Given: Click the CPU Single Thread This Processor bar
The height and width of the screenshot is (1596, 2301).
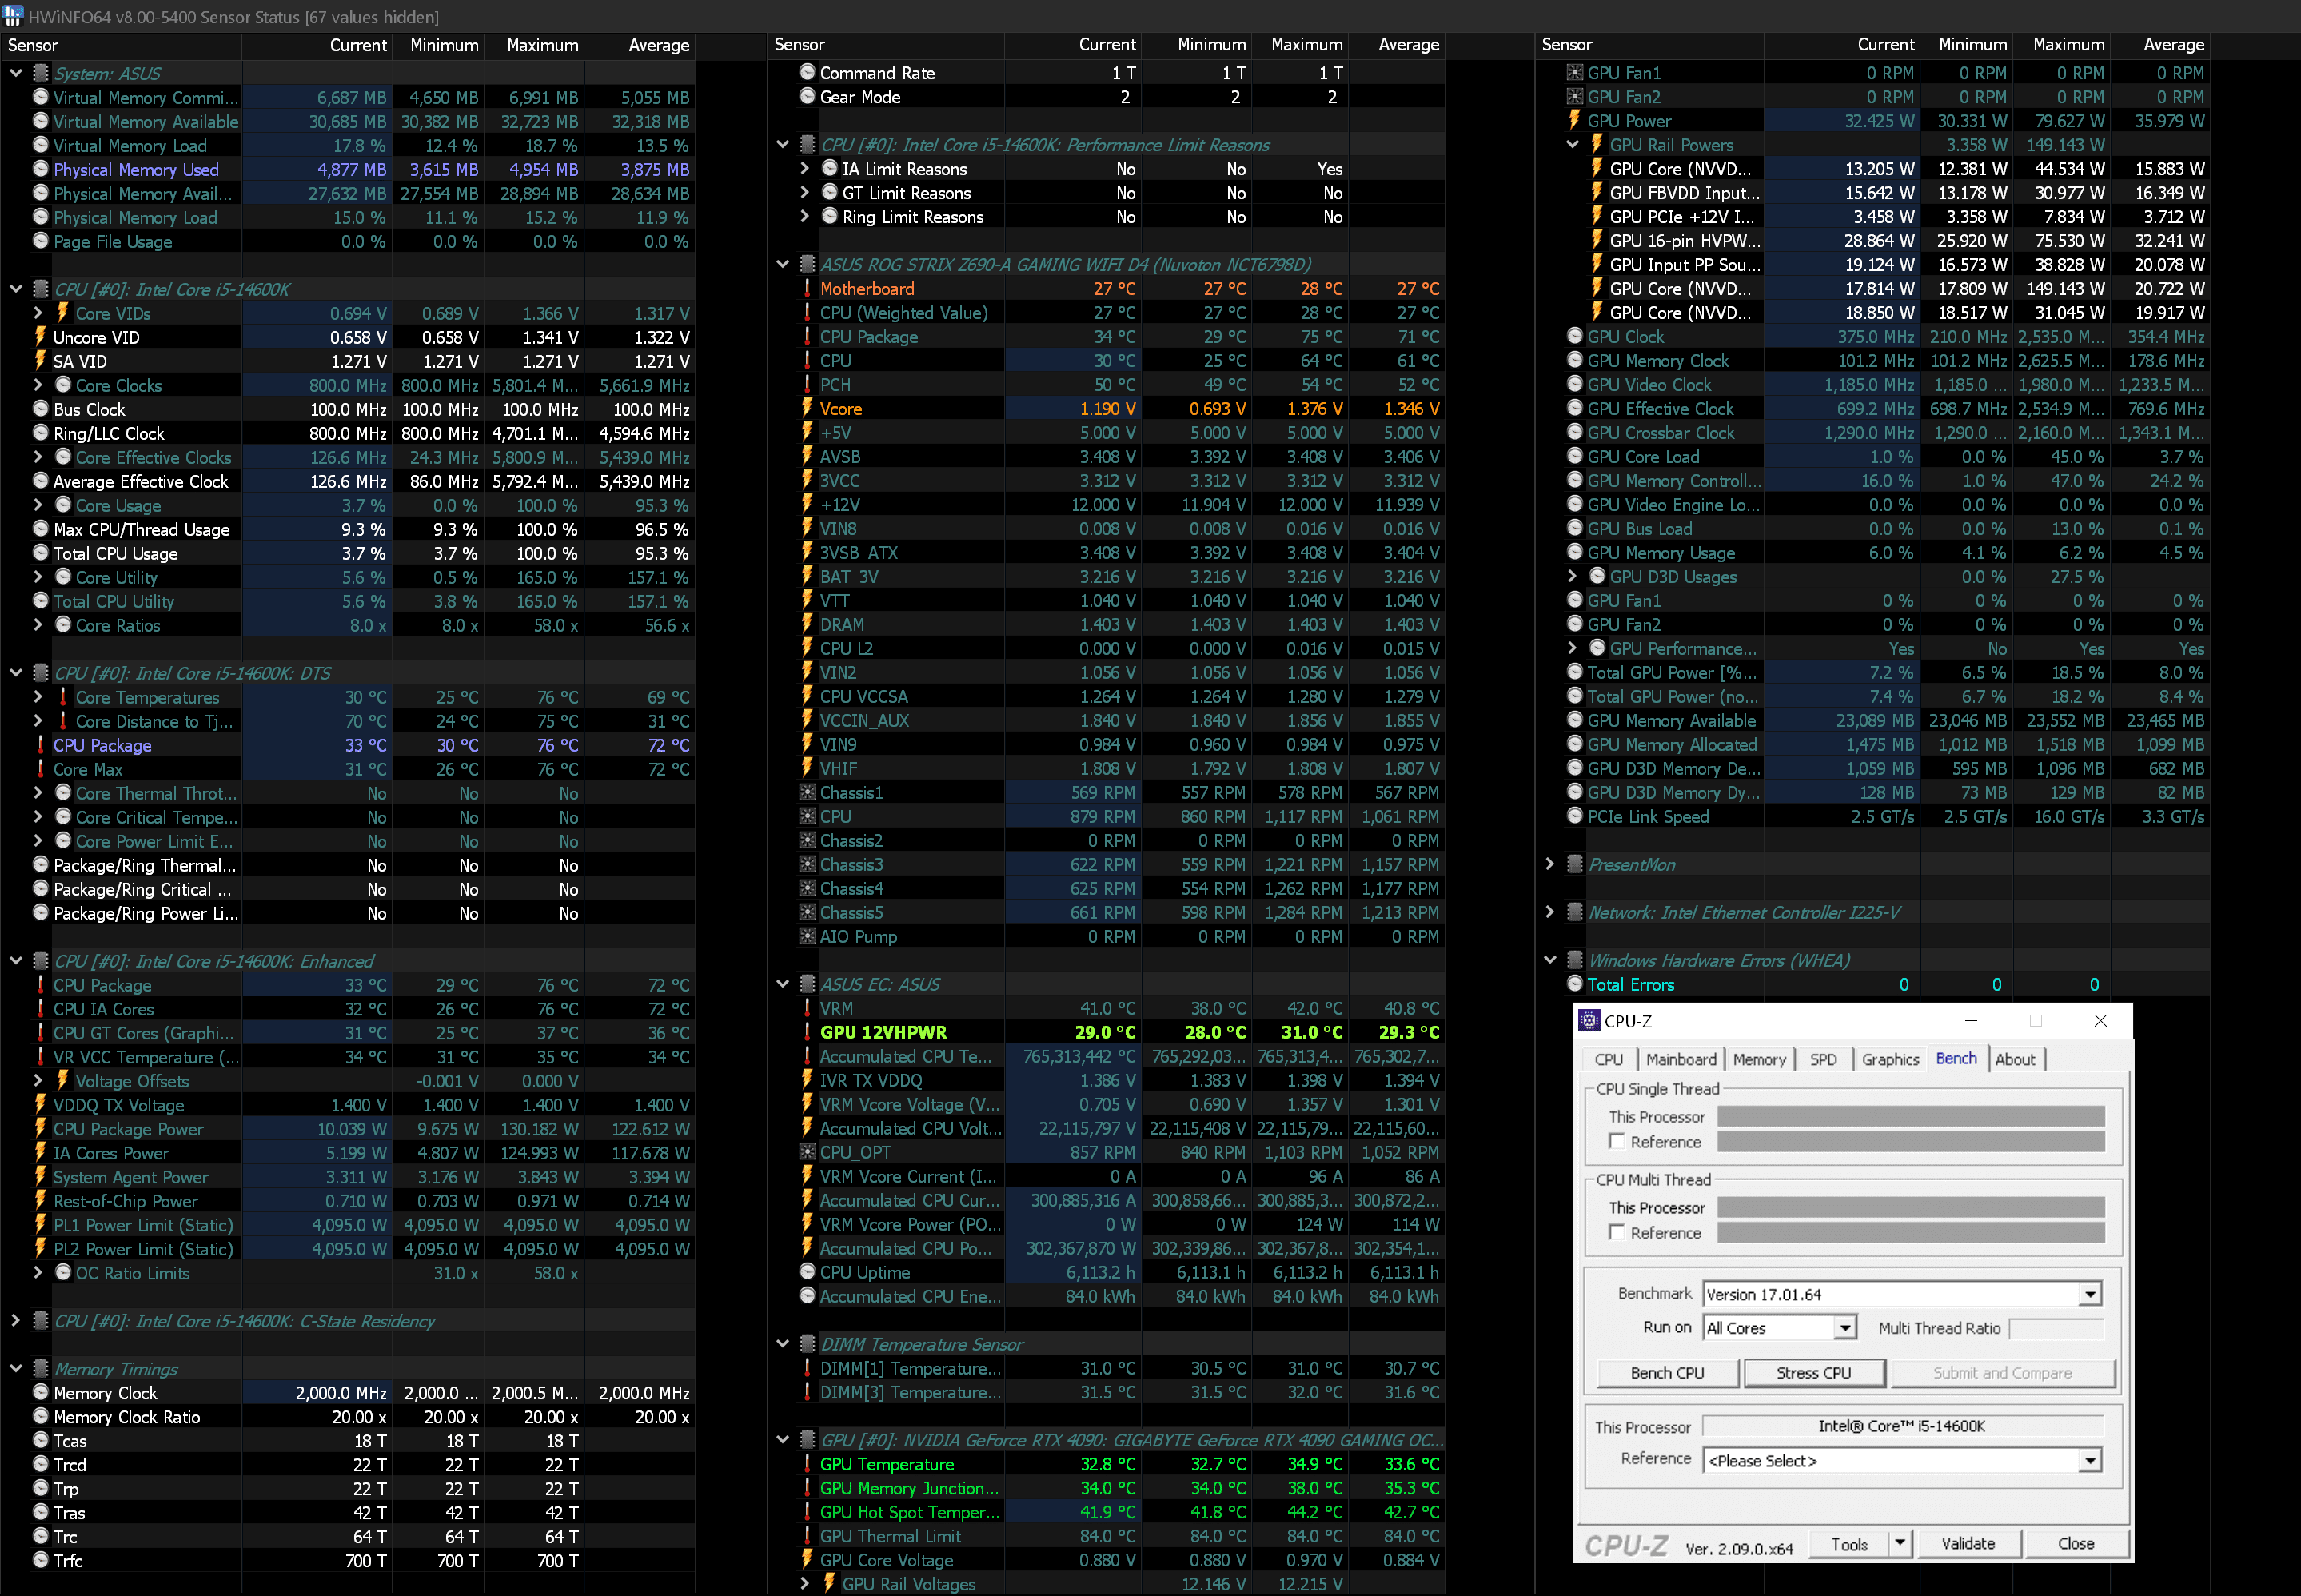Looking at the screenshot, I should coord(1911,1117).
